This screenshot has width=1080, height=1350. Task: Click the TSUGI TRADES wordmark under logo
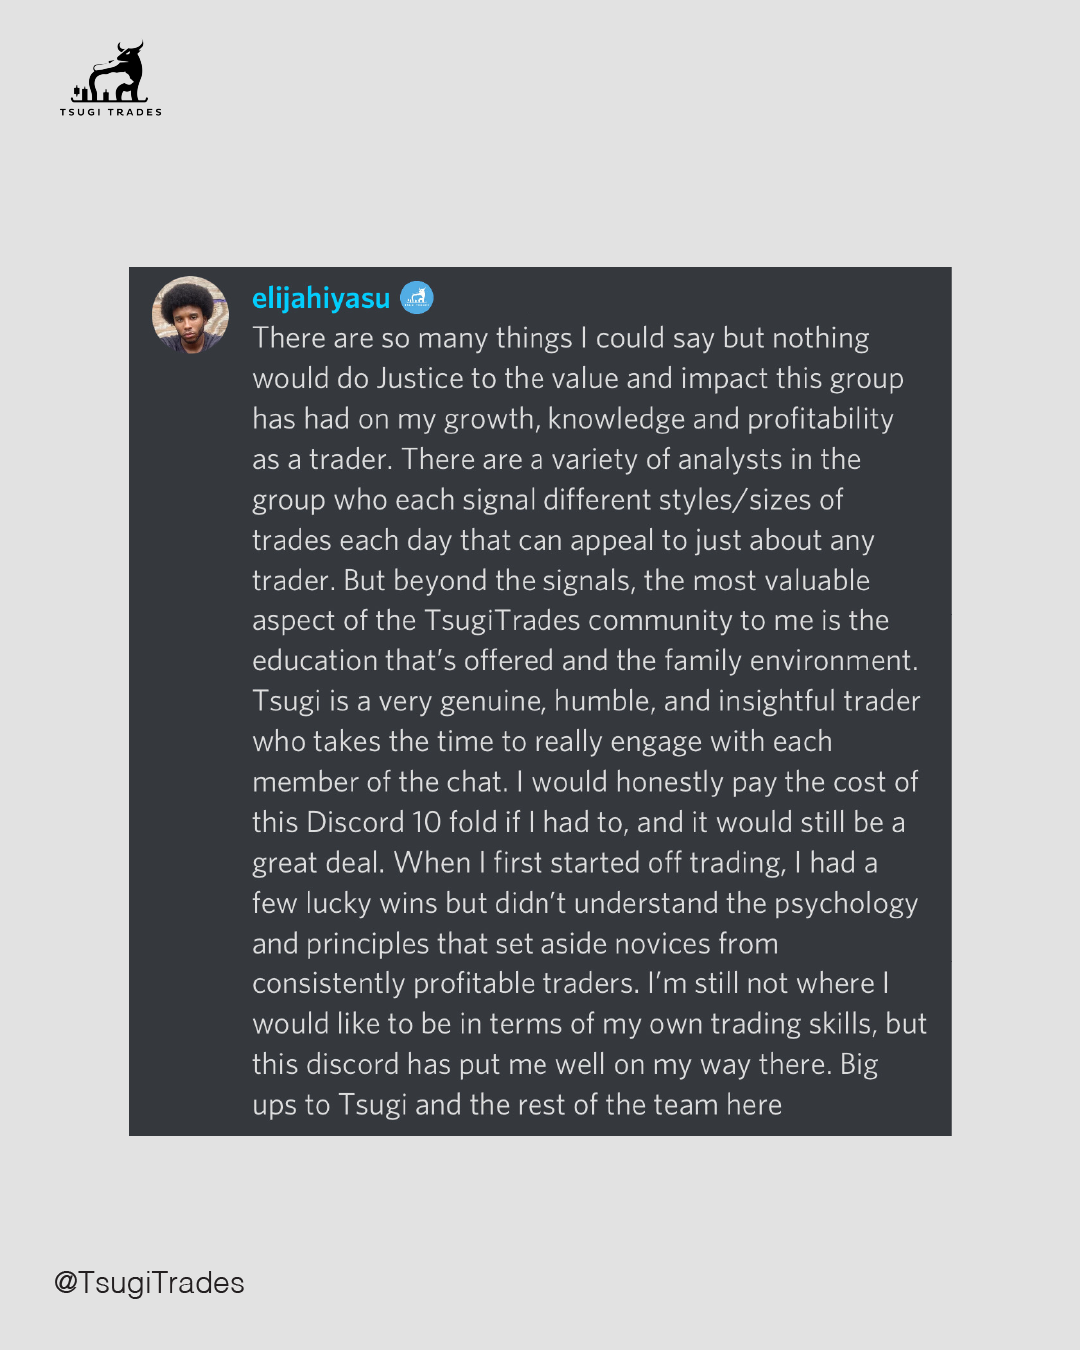tap(111, 112)
